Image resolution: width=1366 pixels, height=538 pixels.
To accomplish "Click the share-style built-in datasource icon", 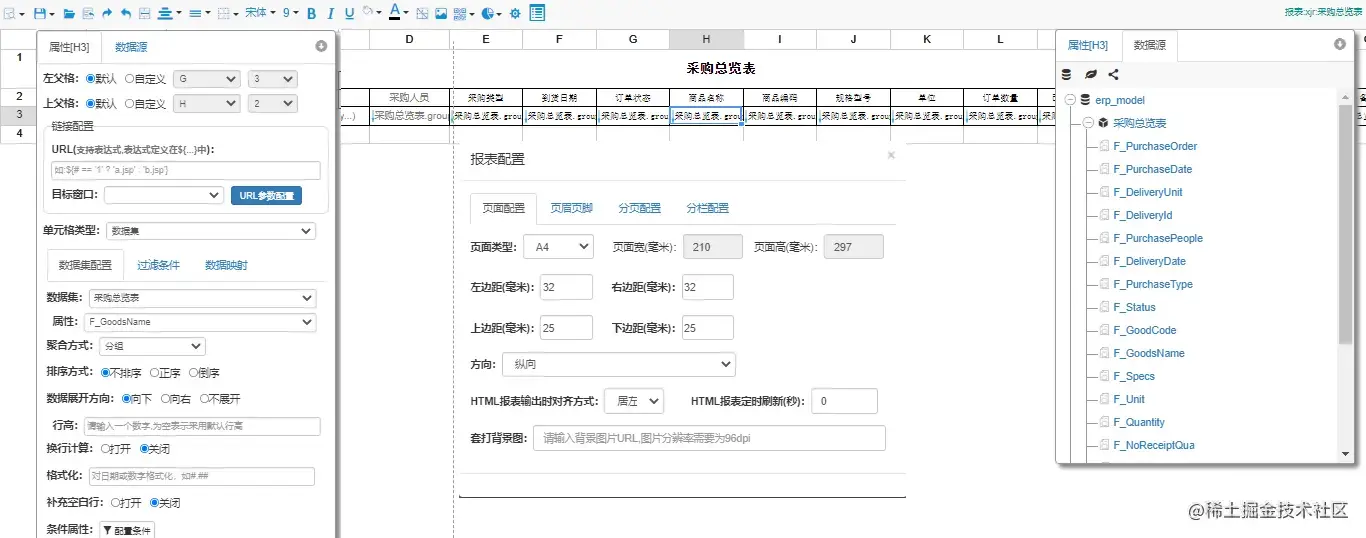I will pos(1114,74).
